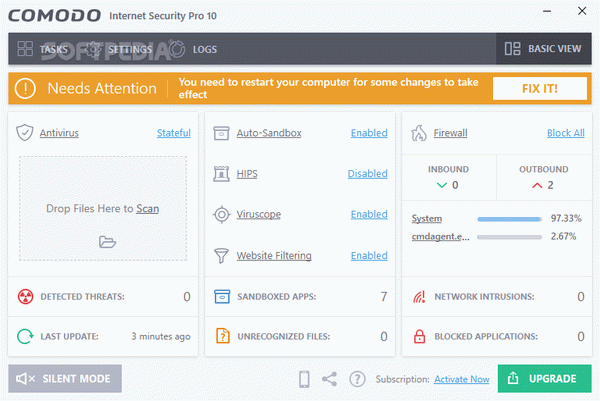Click the cmdagent.e... process link

pos(440,236)
